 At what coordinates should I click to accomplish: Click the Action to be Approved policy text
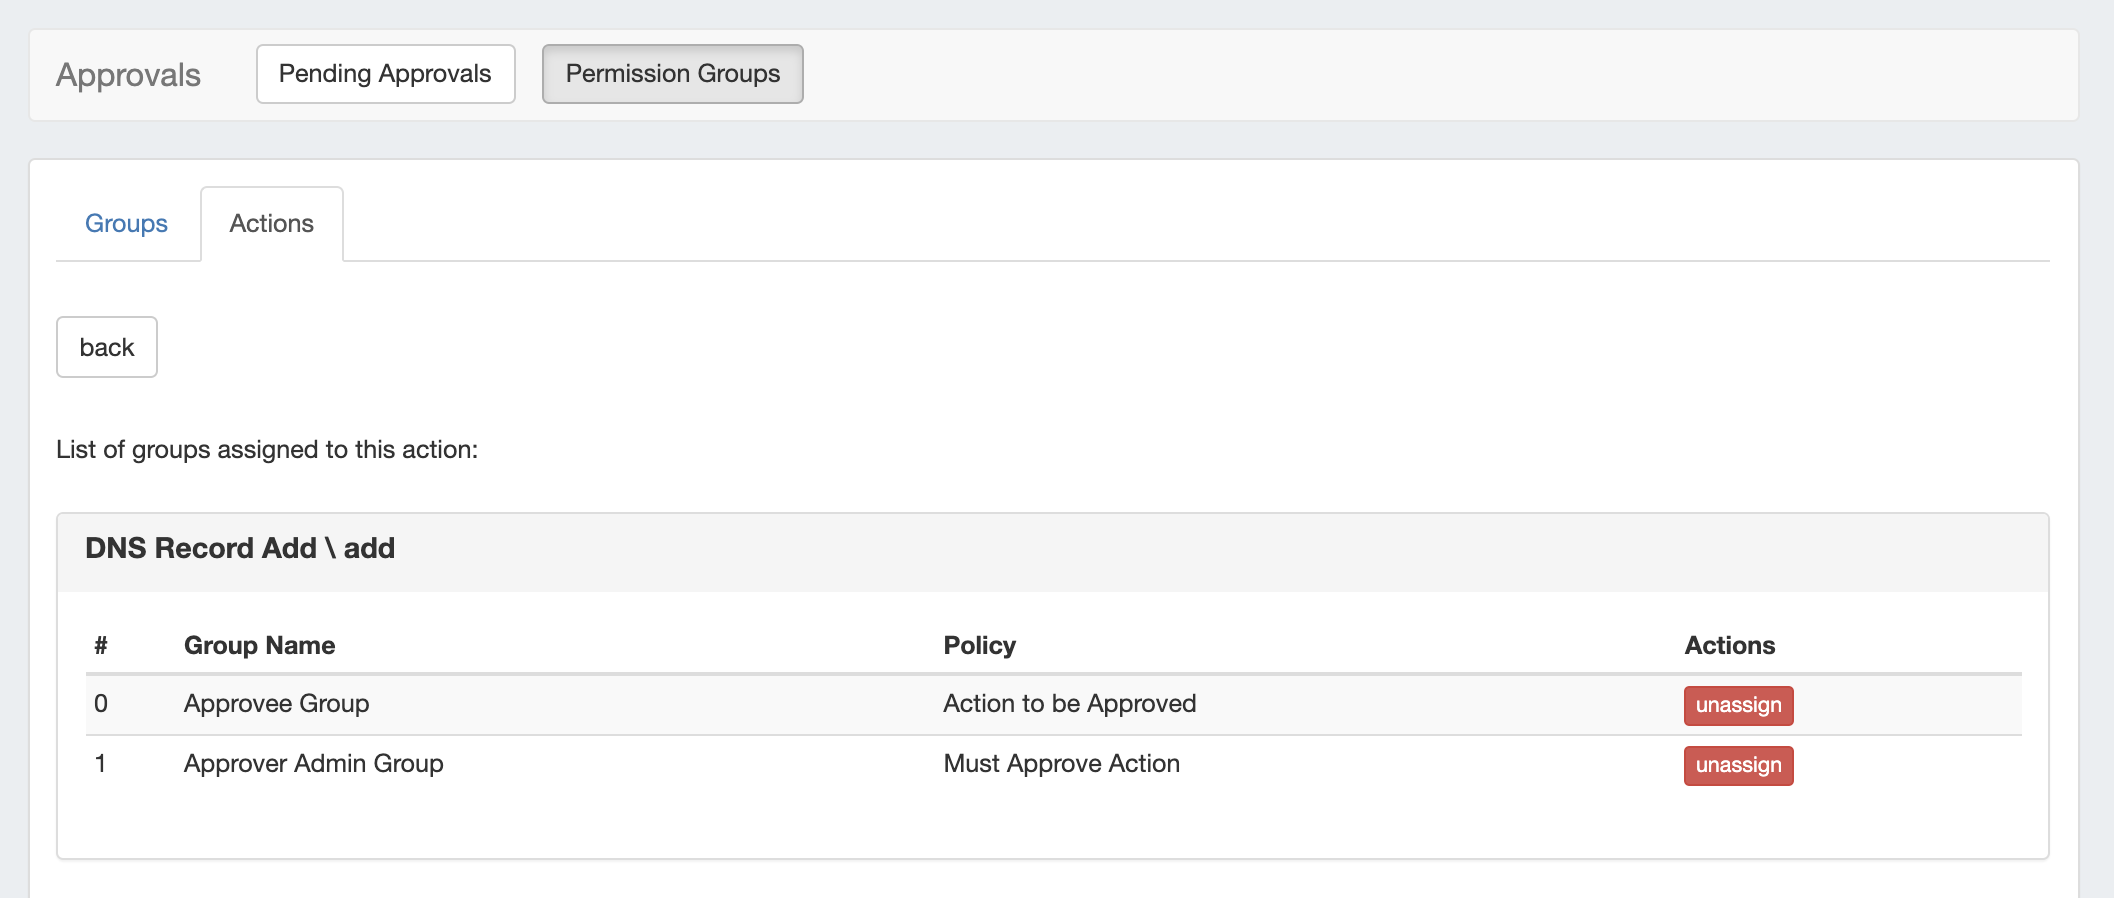1069,704
